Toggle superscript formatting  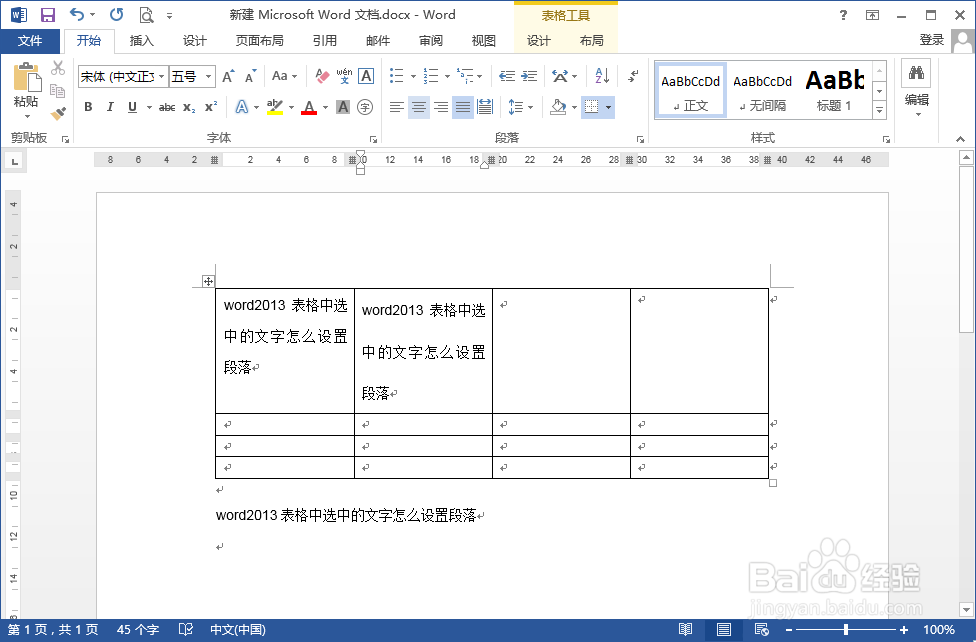211,107
